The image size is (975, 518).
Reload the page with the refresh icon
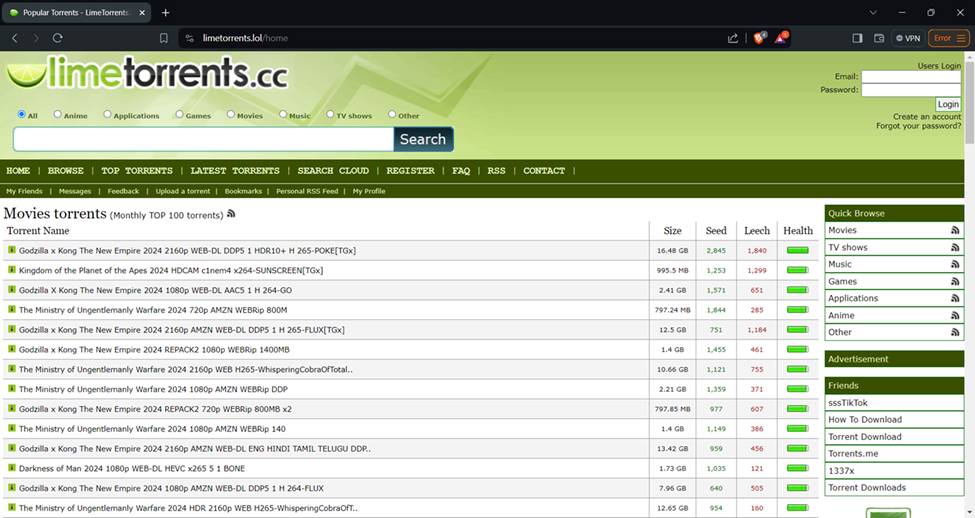click(x=58, y=38)
